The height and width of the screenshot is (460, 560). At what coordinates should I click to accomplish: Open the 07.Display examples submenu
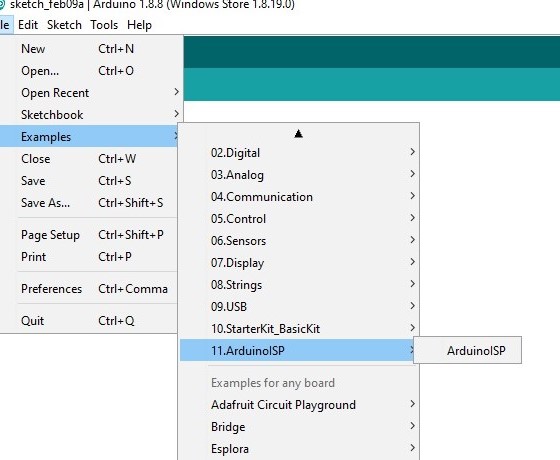tap(299, 263)
